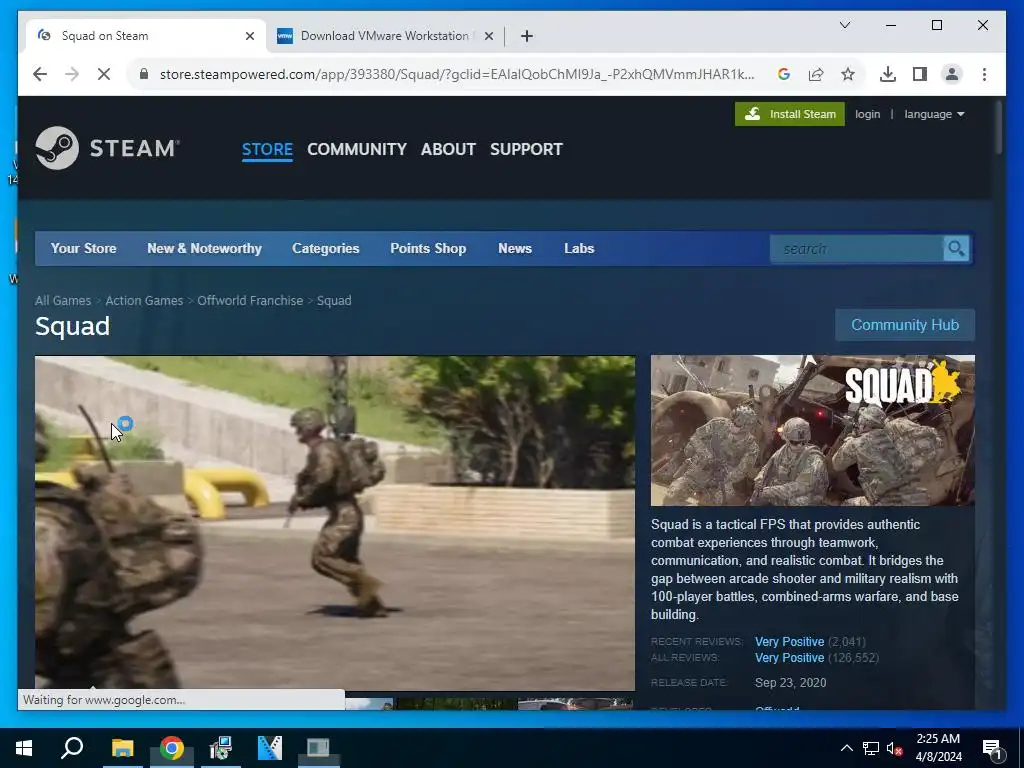Open the COMMUNITY menu
Viewport: 1024px width, 768px height.
coord(357,149)
